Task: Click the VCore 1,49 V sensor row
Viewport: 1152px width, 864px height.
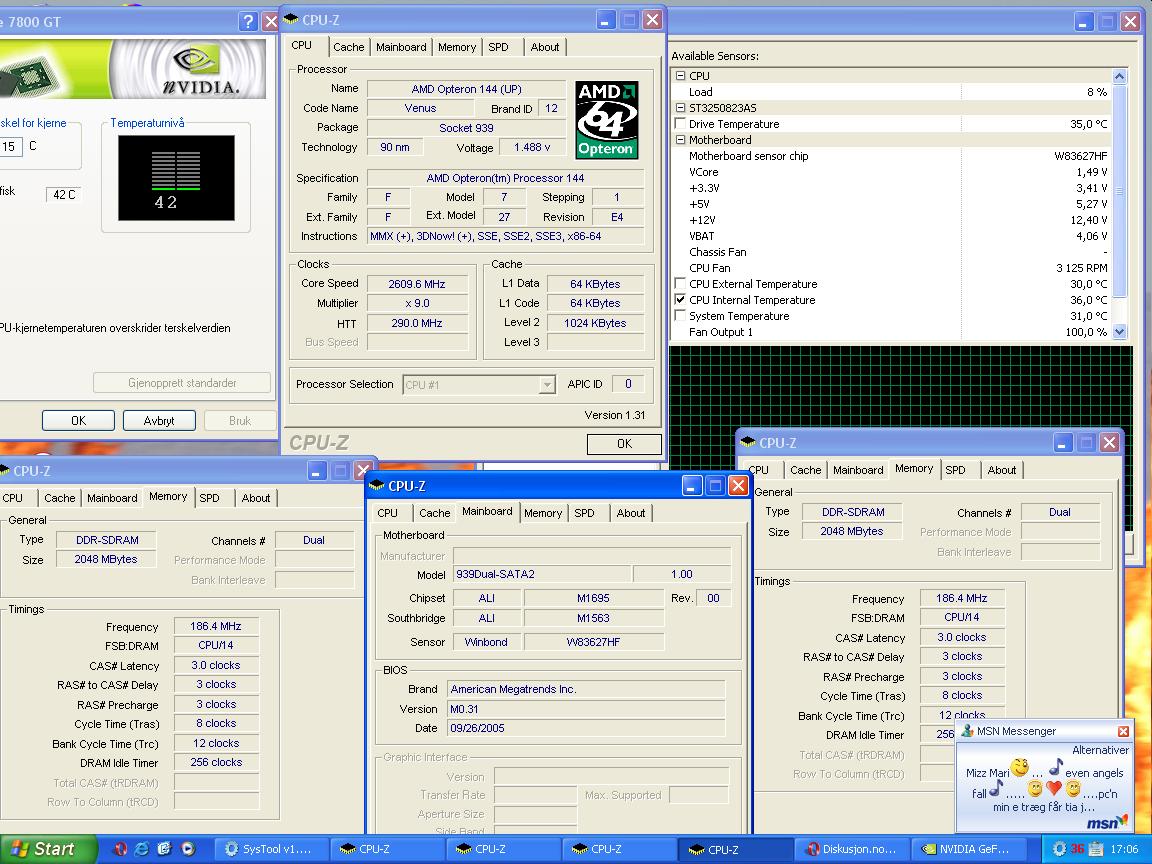Action: coord(892,172)
